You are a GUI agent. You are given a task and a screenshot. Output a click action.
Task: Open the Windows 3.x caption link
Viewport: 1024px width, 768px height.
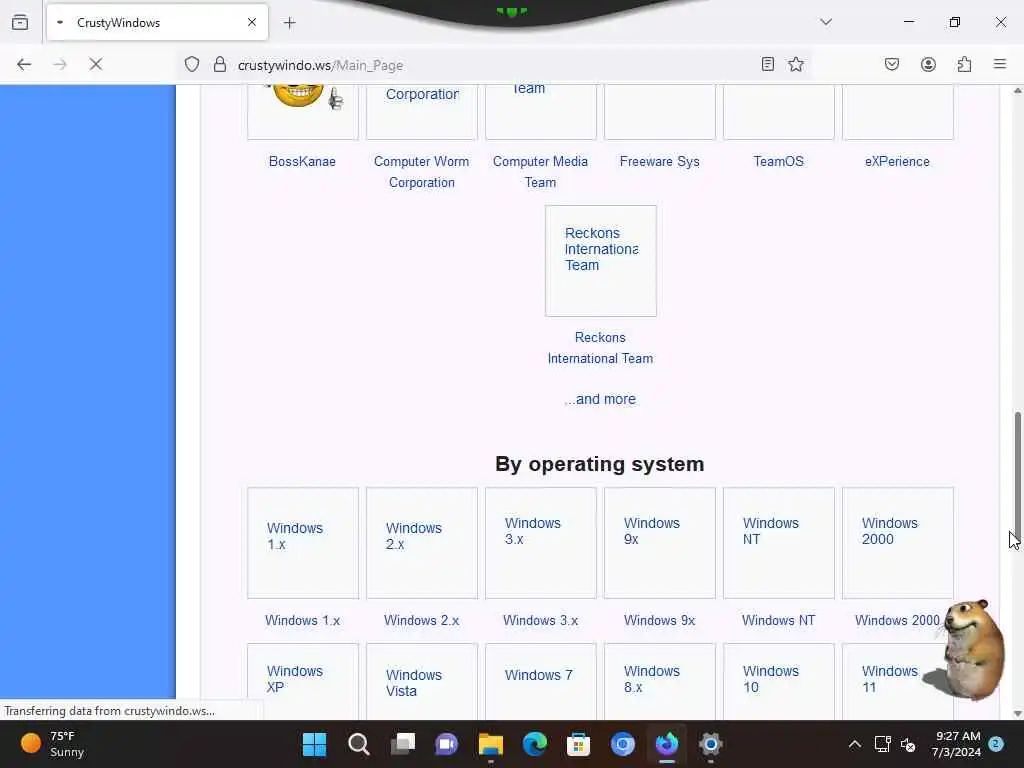pos(541,620)
